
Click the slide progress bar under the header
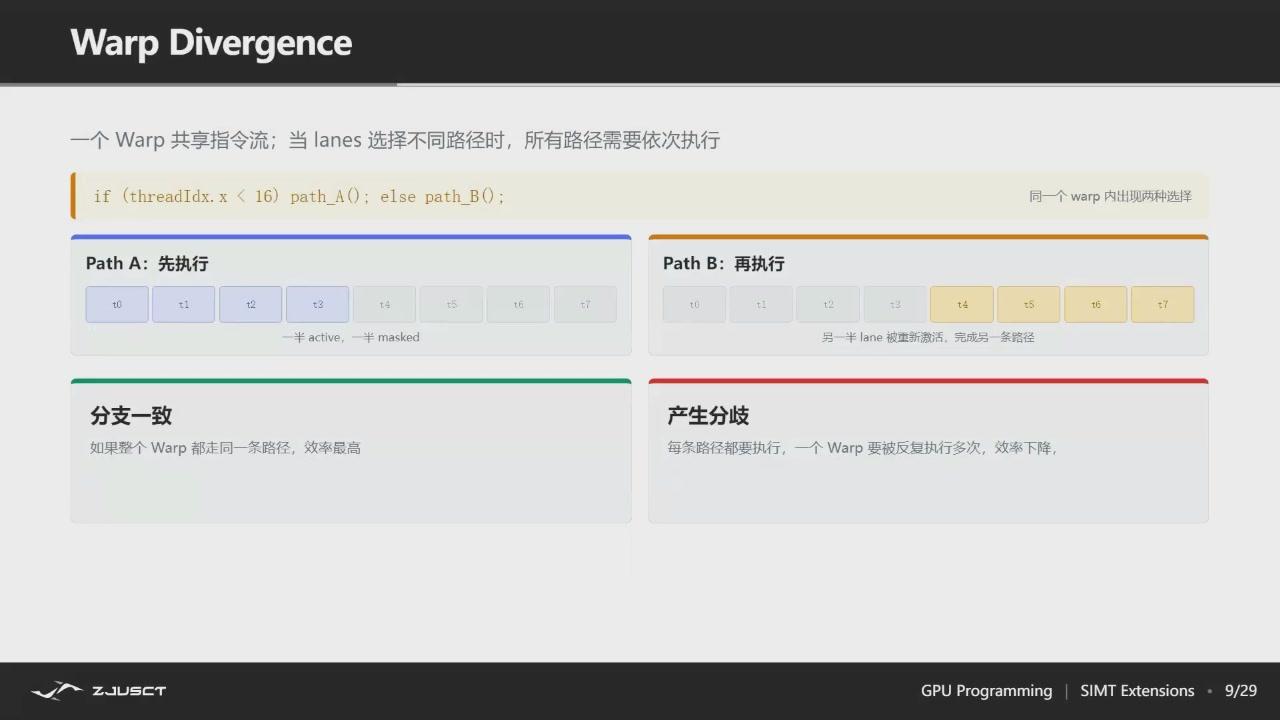click(x=640, y=84)
